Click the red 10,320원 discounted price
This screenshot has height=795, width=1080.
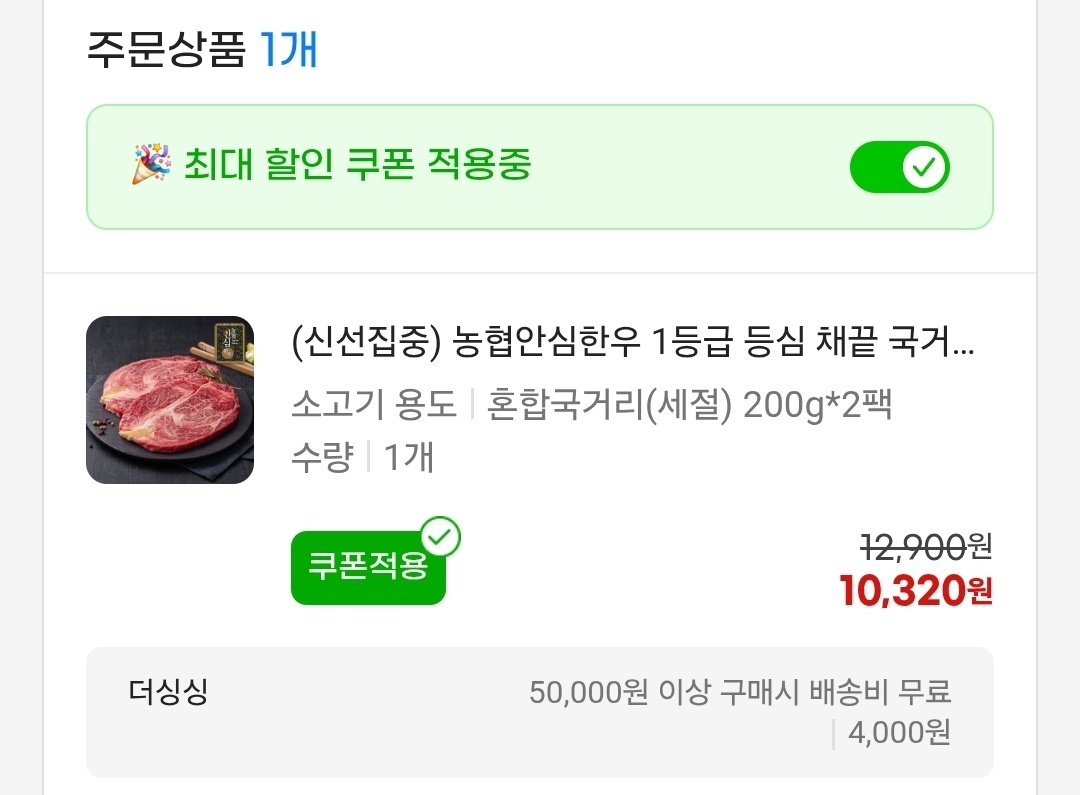click(x=915, y=591)
